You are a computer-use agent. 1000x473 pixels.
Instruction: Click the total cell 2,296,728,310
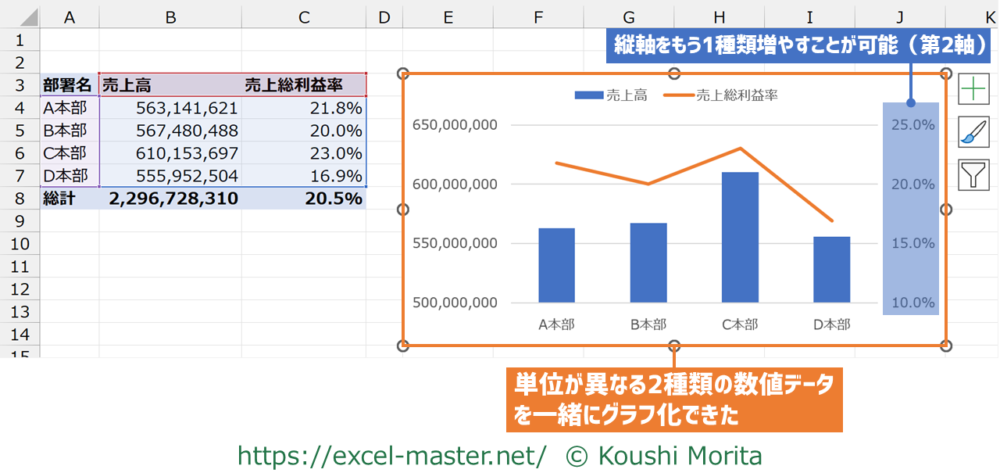click(x=170, y=198)
